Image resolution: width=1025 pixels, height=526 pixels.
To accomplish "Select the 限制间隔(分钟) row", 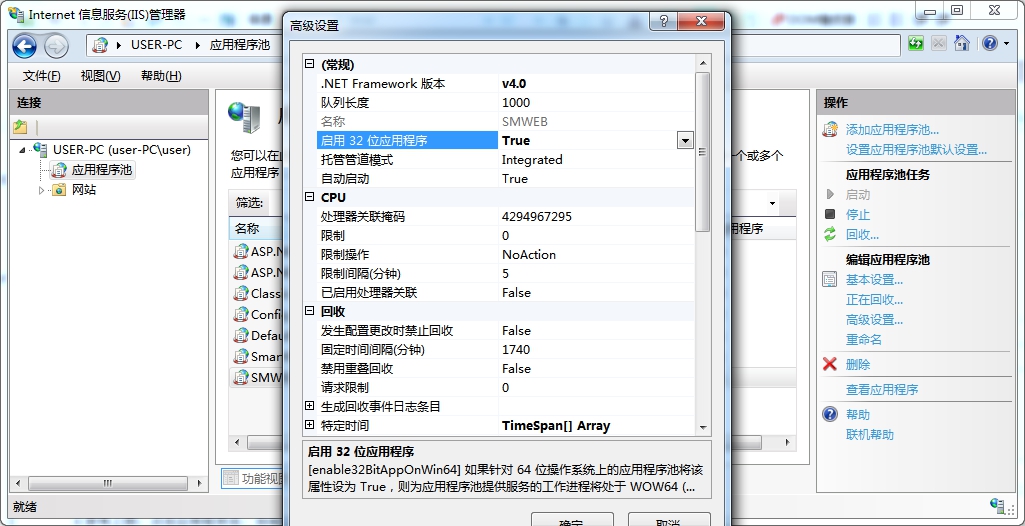I will point(505,273).
